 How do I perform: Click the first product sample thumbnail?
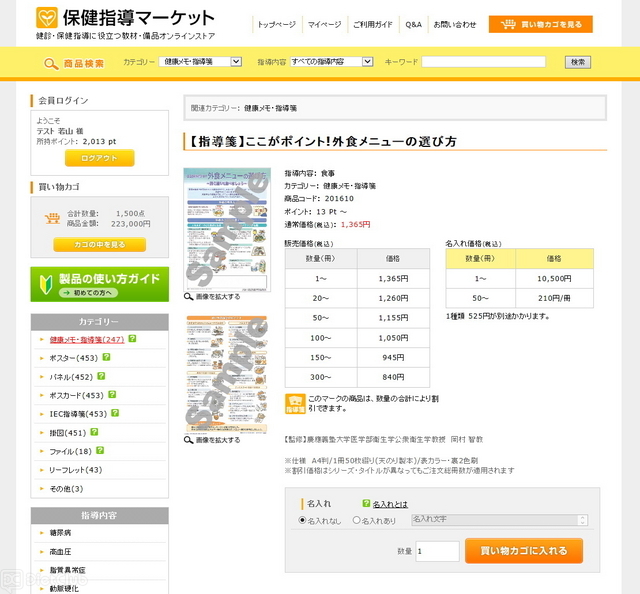[x=226, y=227]
